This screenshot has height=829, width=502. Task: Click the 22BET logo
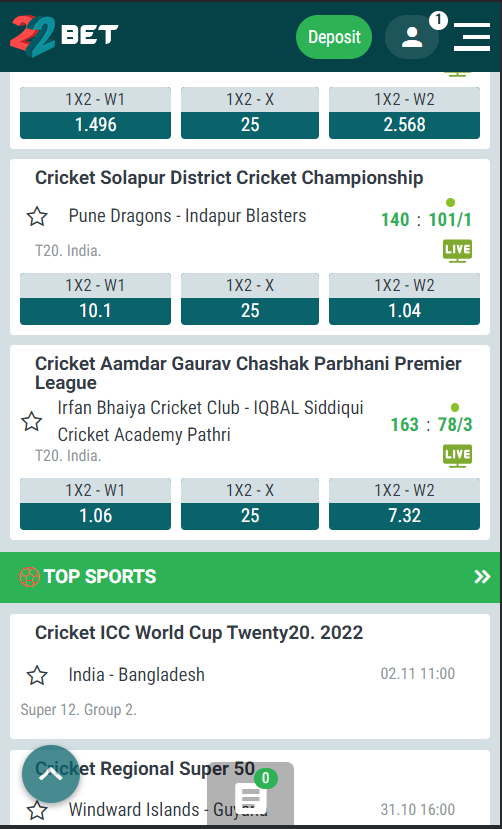64,35
